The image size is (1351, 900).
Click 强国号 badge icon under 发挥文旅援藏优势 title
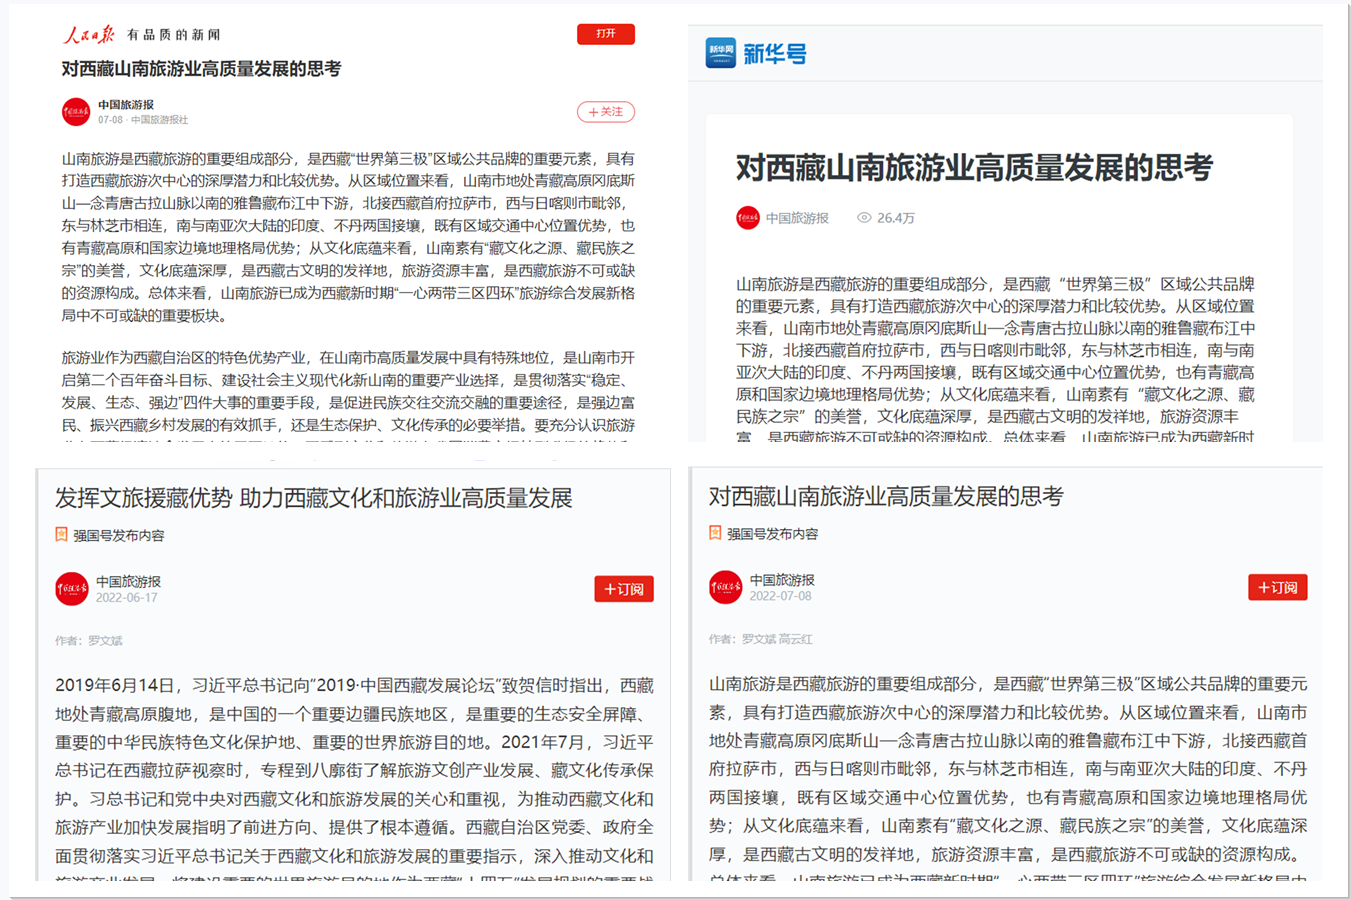[61, 535]
